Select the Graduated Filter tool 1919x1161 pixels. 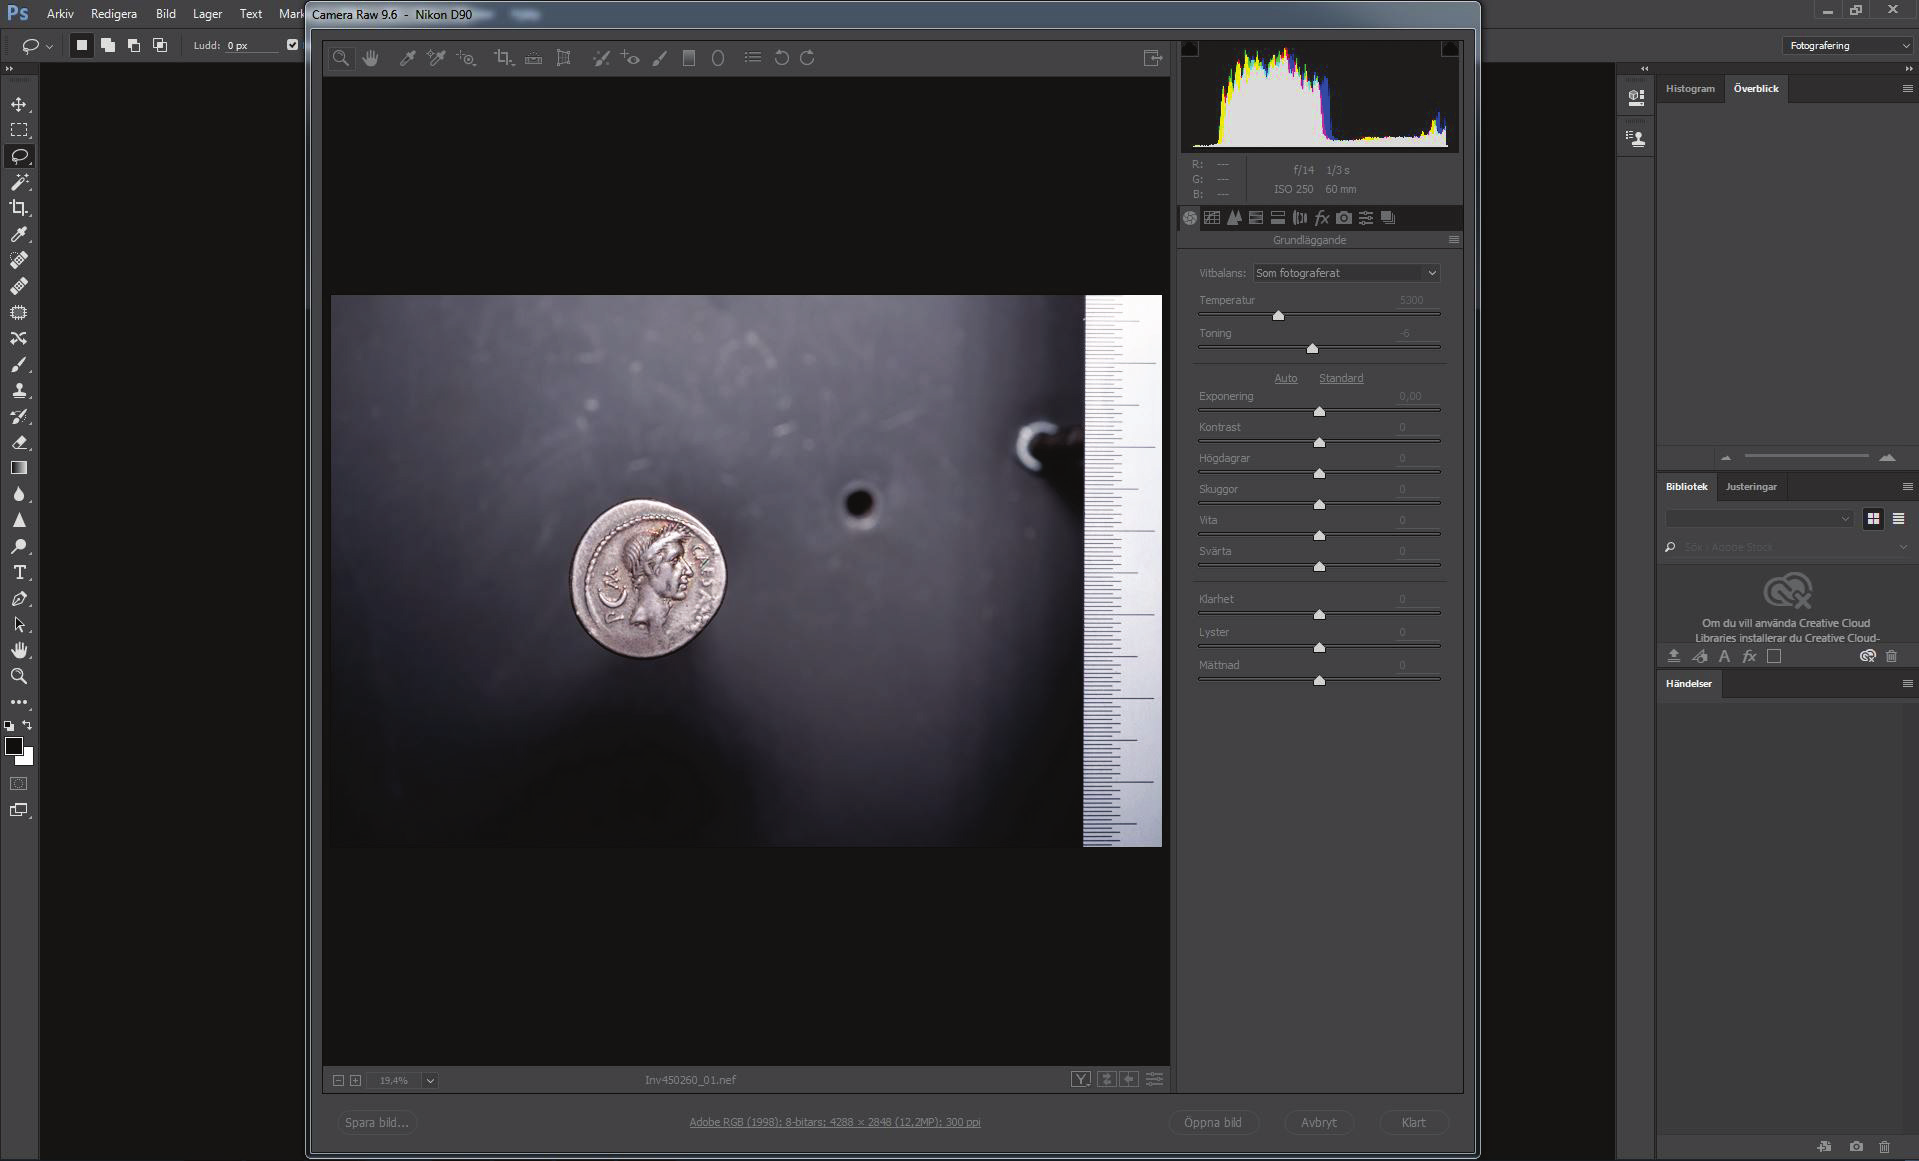click(689, 58)
